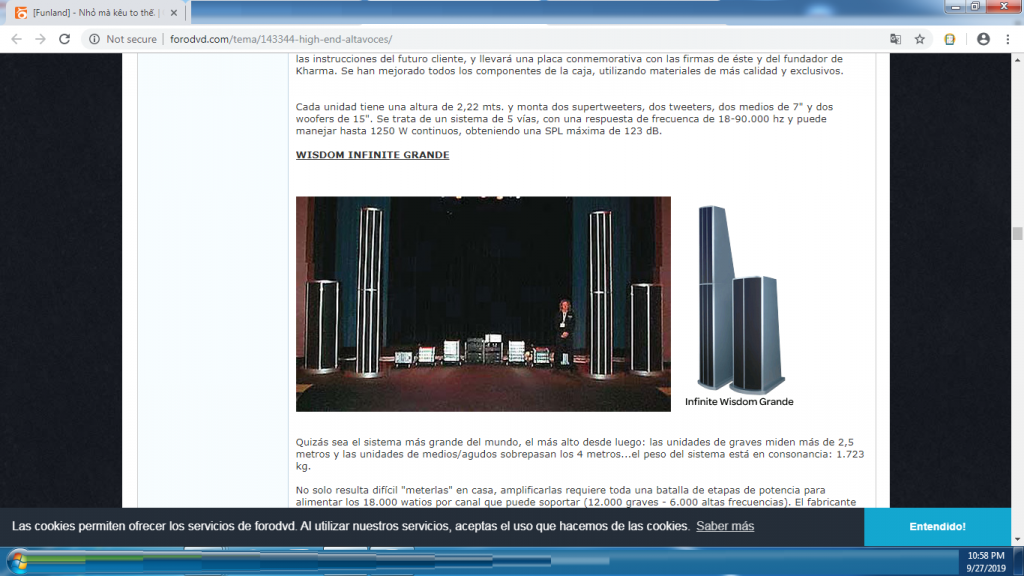Reload the forodvd page

coord(65,39)
